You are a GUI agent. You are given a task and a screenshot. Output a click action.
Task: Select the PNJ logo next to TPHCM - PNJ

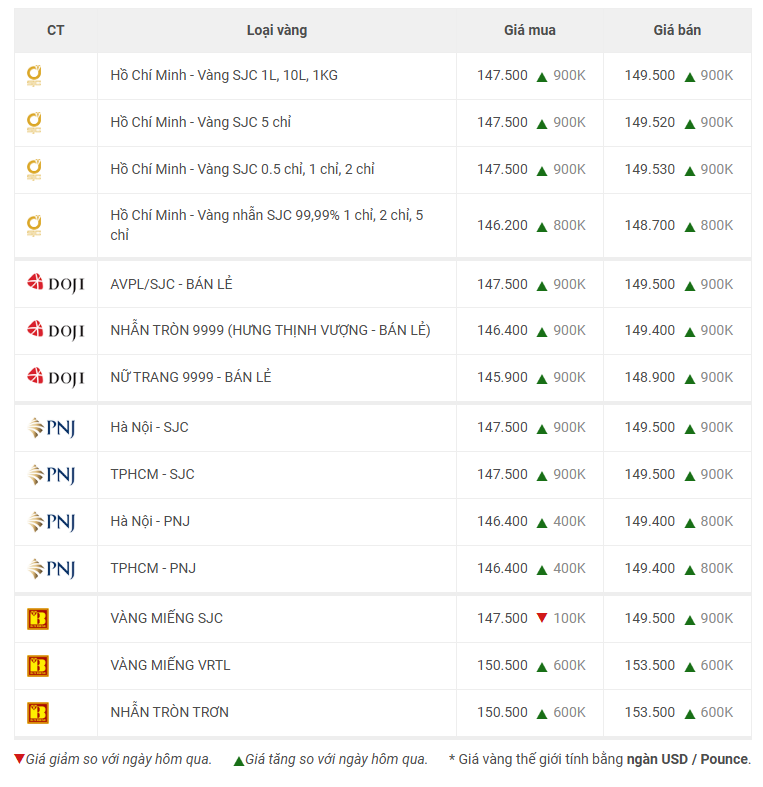tap(51, 569)
